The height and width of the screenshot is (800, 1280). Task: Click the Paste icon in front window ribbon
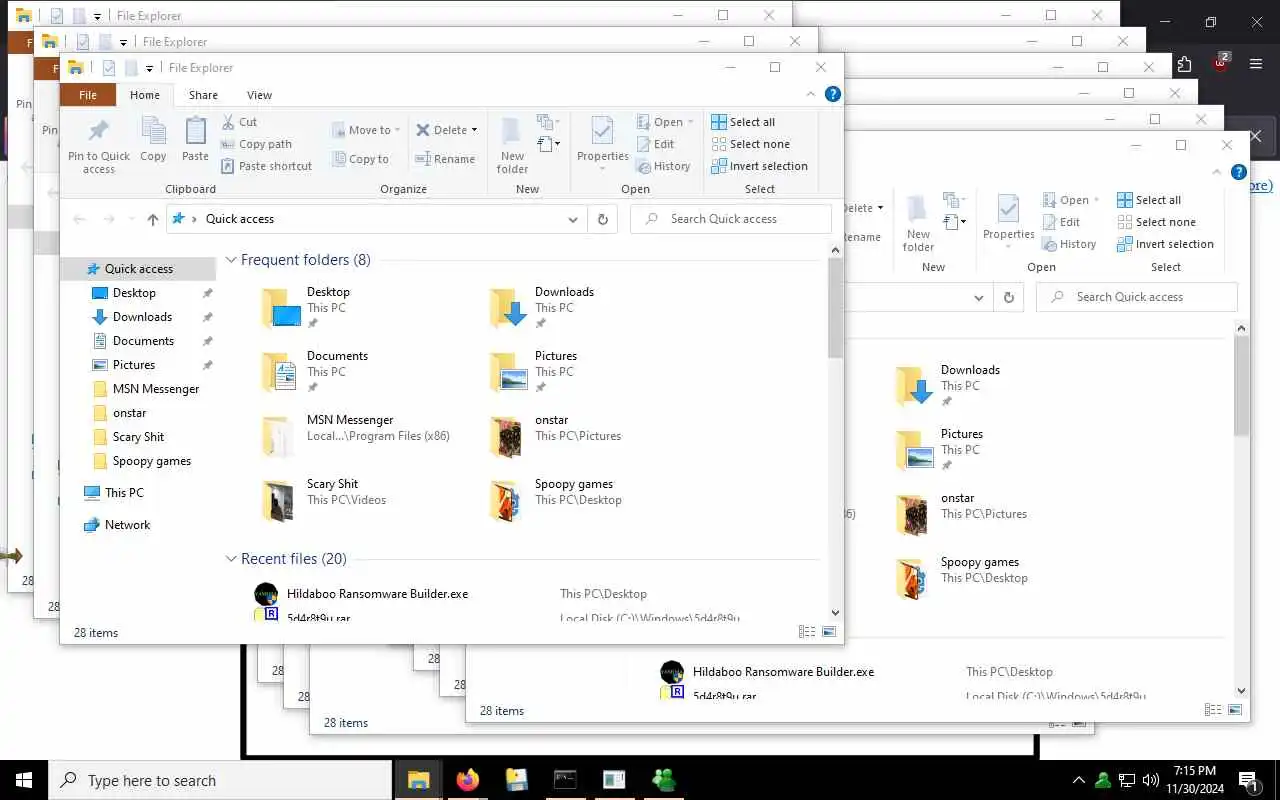click(195, 139)
